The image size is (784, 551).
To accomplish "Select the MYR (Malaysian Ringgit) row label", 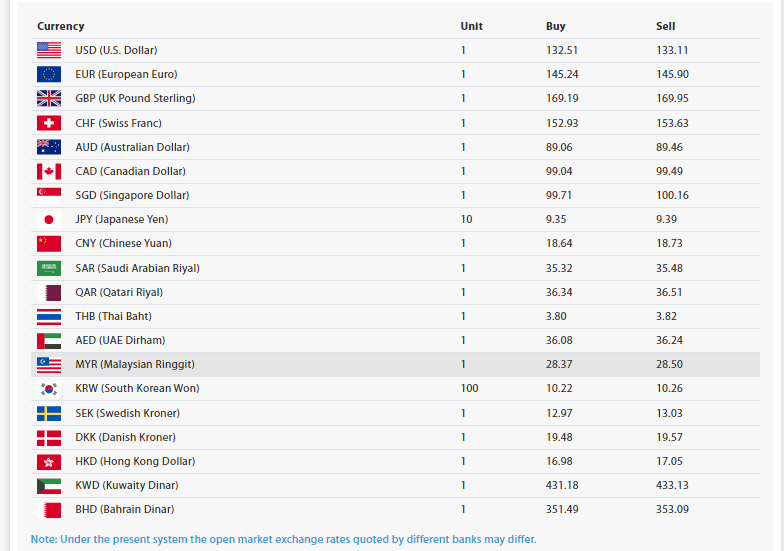I will (135, 364).
